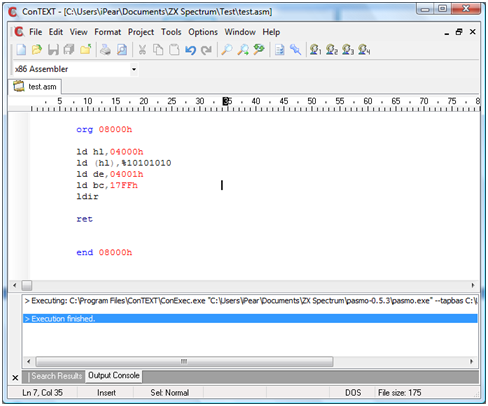Open the View menu
The height and width of the screenshot is (406, 488).
[x=78, y=32]
